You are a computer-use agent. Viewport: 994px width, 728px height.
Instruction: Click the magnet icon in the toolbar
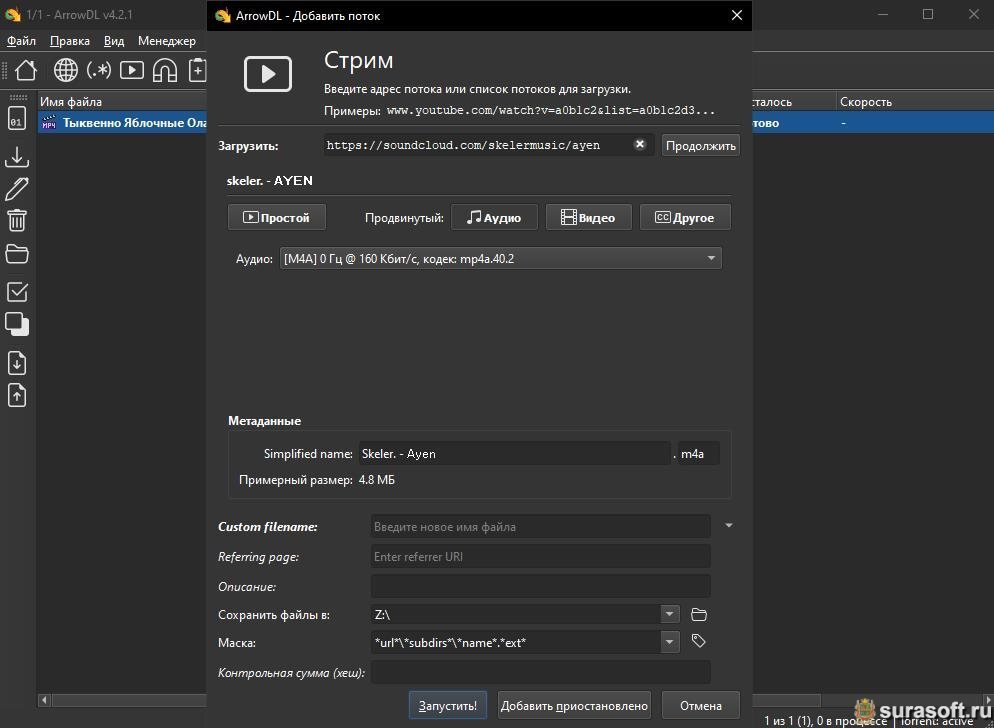click(165, 70)
